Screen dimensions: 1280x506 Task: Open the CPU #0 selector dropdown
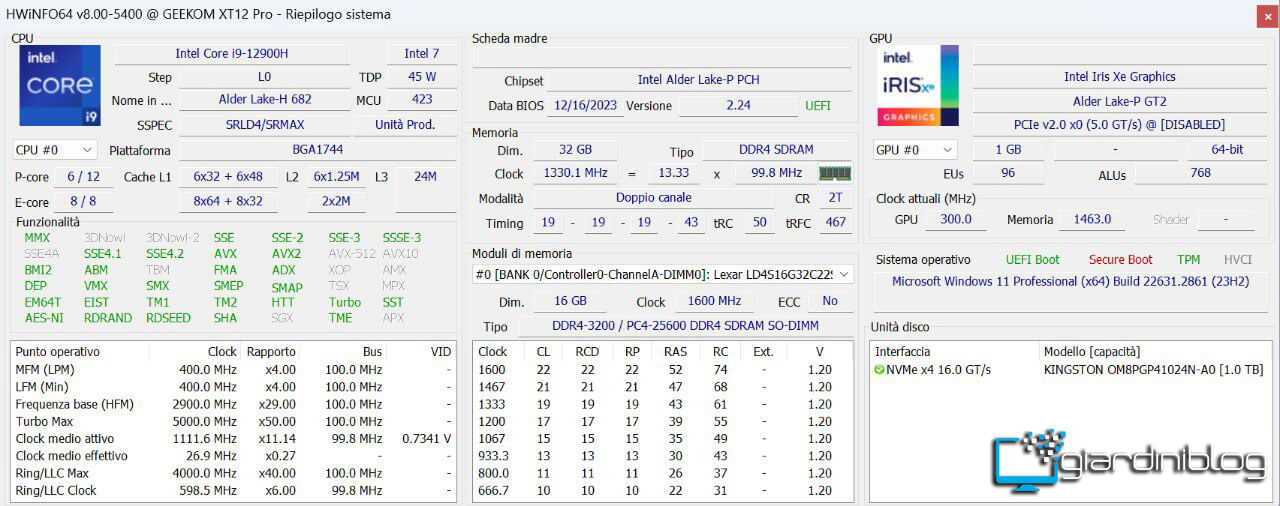[54, 150]
